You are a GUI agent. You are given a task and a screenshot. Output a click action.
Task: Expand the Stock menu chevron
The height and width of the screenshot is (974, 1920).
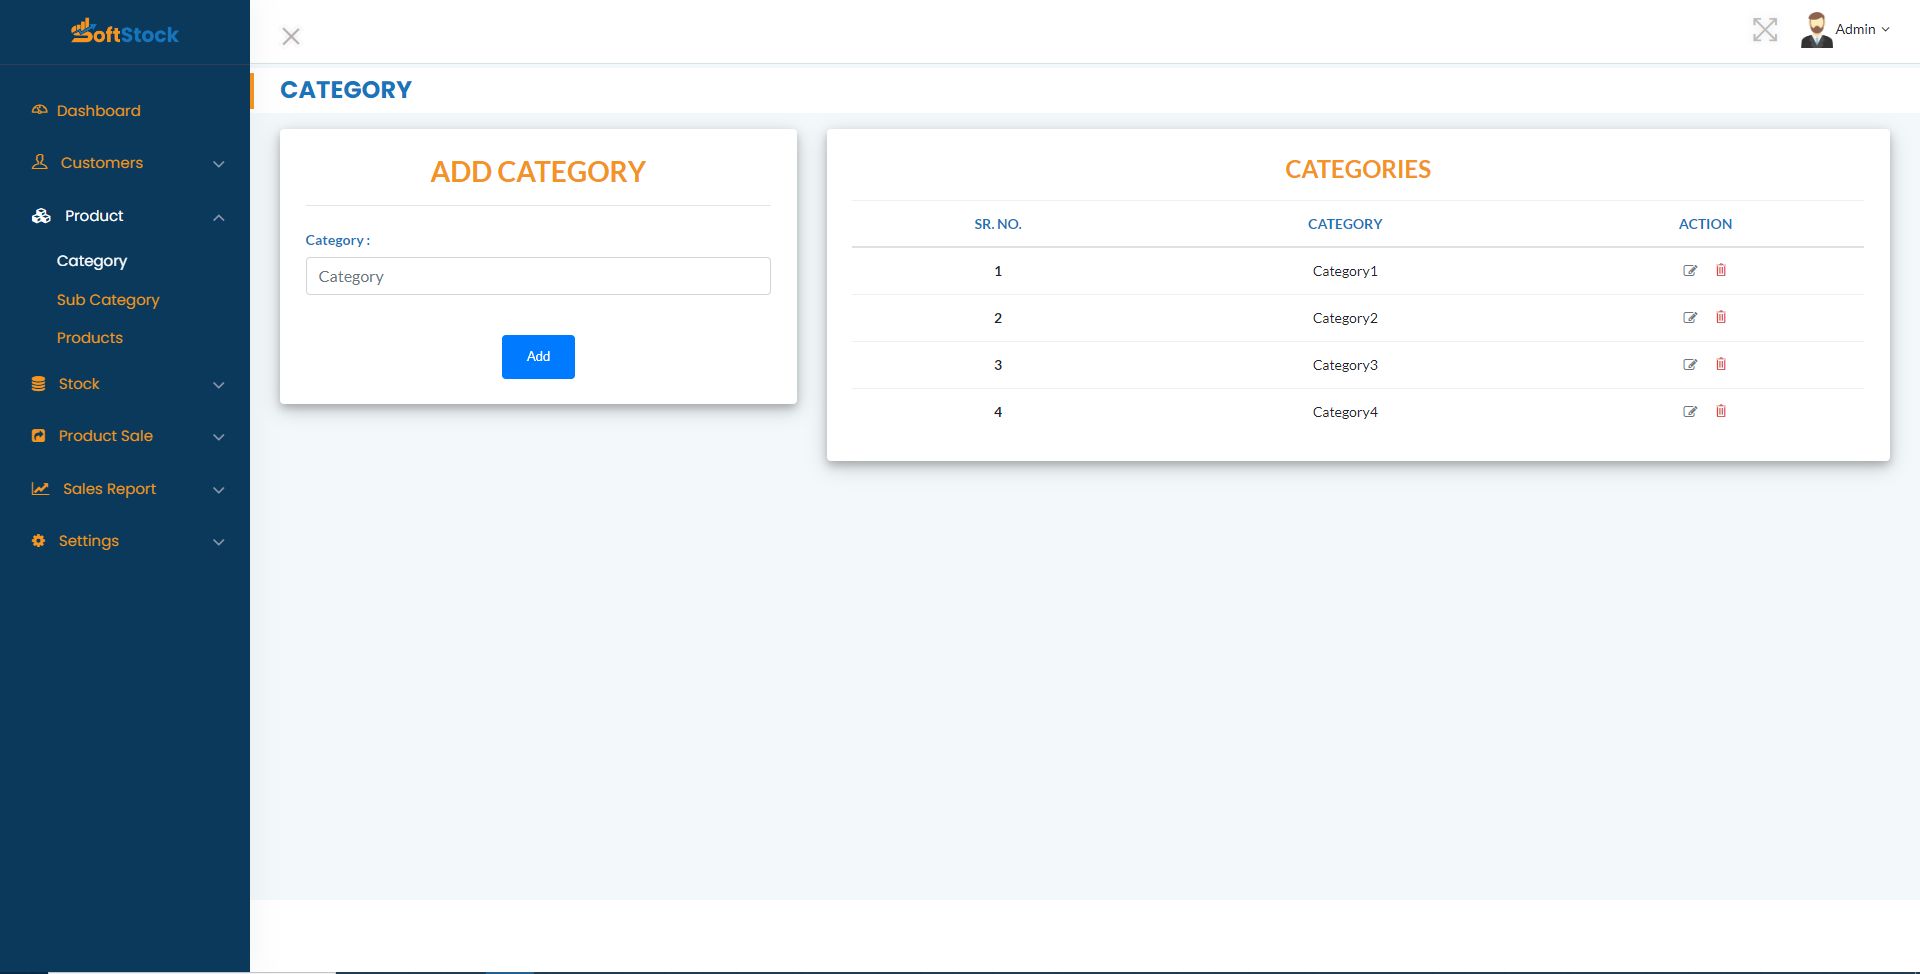(219, 385)
